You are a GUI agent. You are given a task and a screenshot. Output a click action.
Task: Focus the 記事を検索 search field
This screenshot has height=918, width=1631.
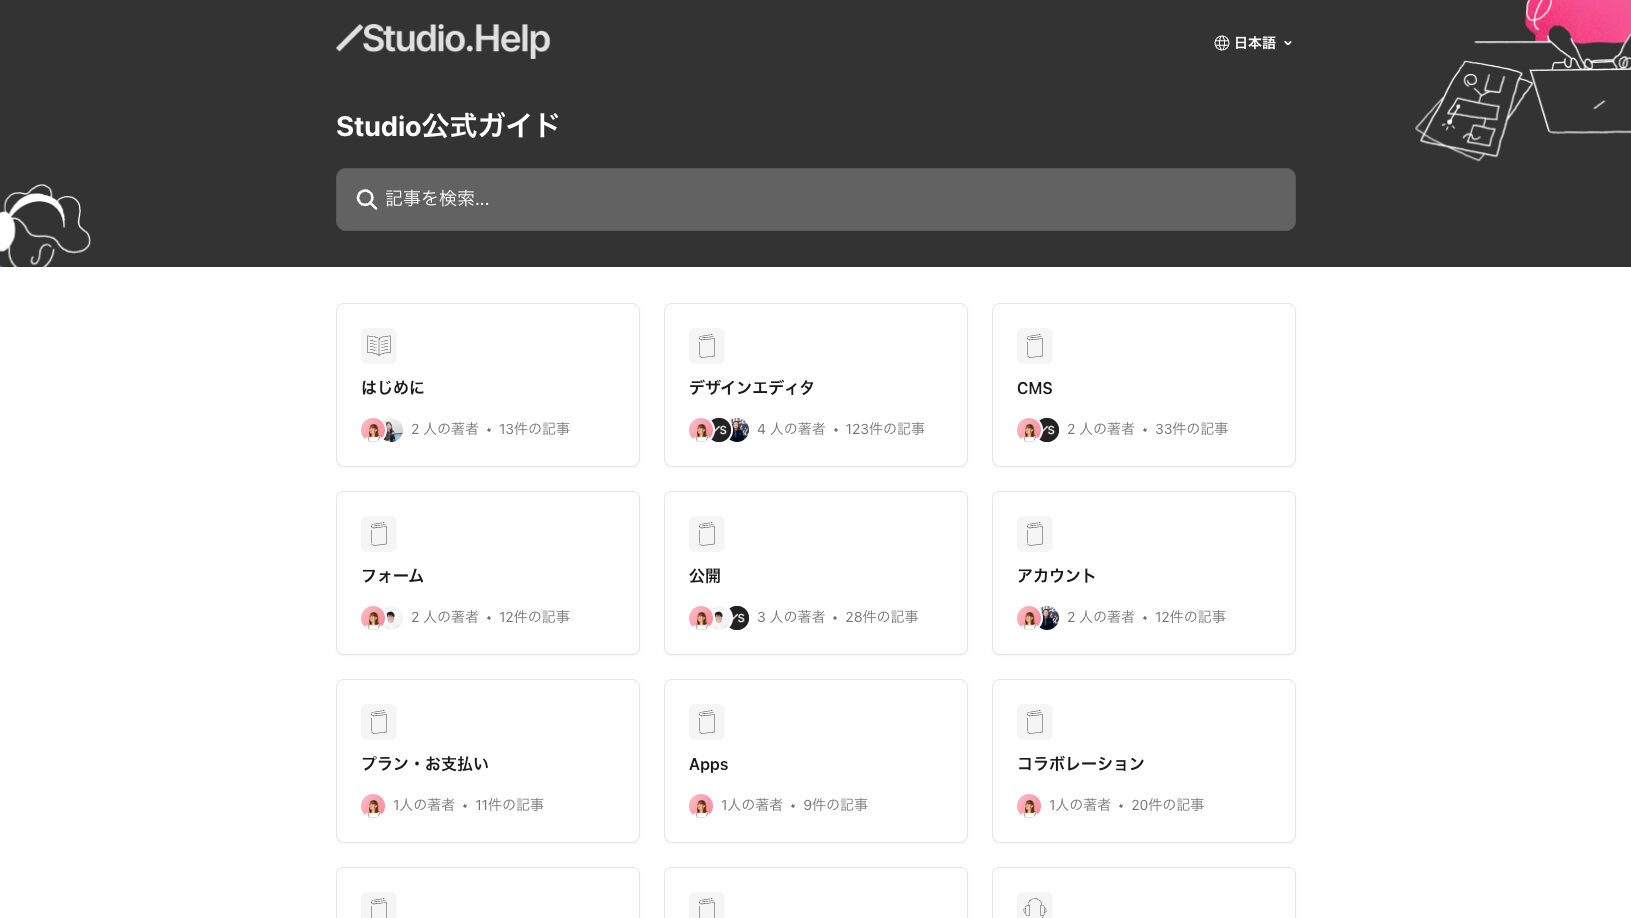click(815, 199)
